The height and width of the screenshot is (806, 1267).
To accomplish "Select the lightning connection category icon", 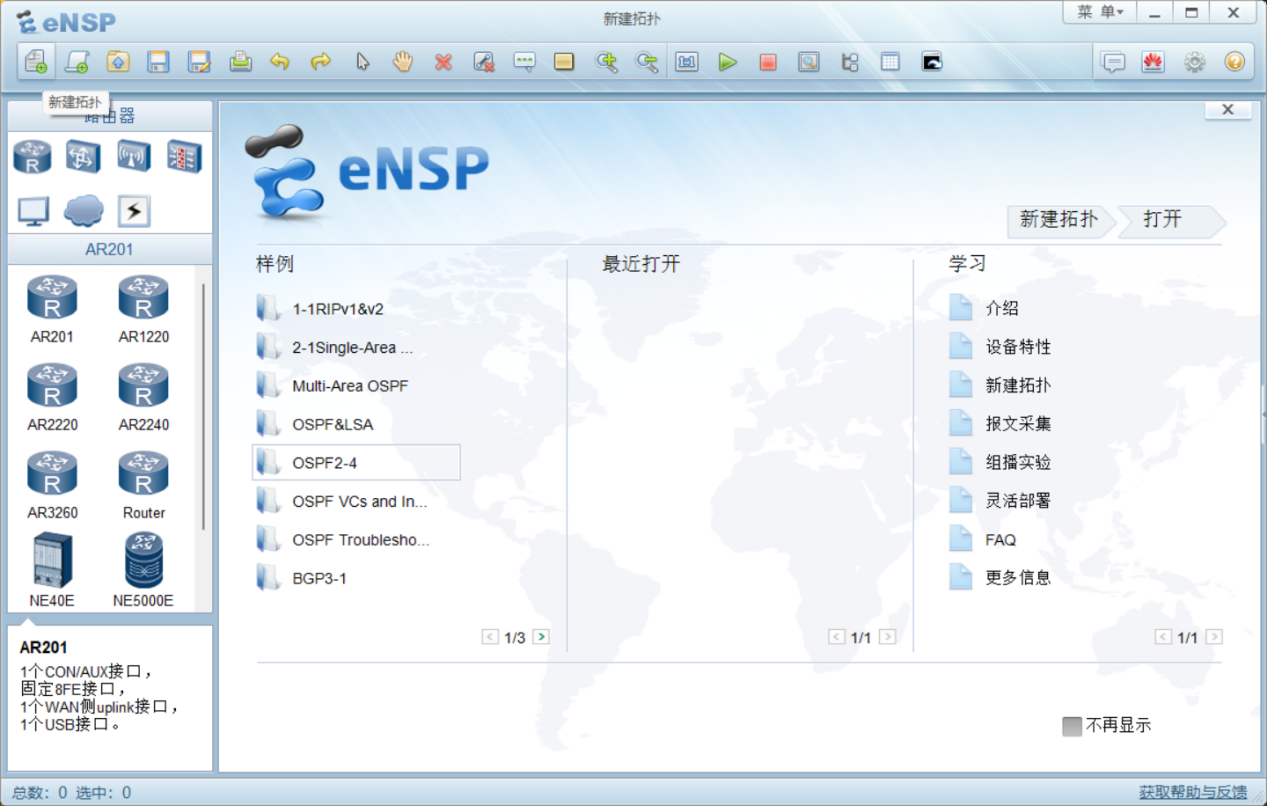I will (134, 211).
